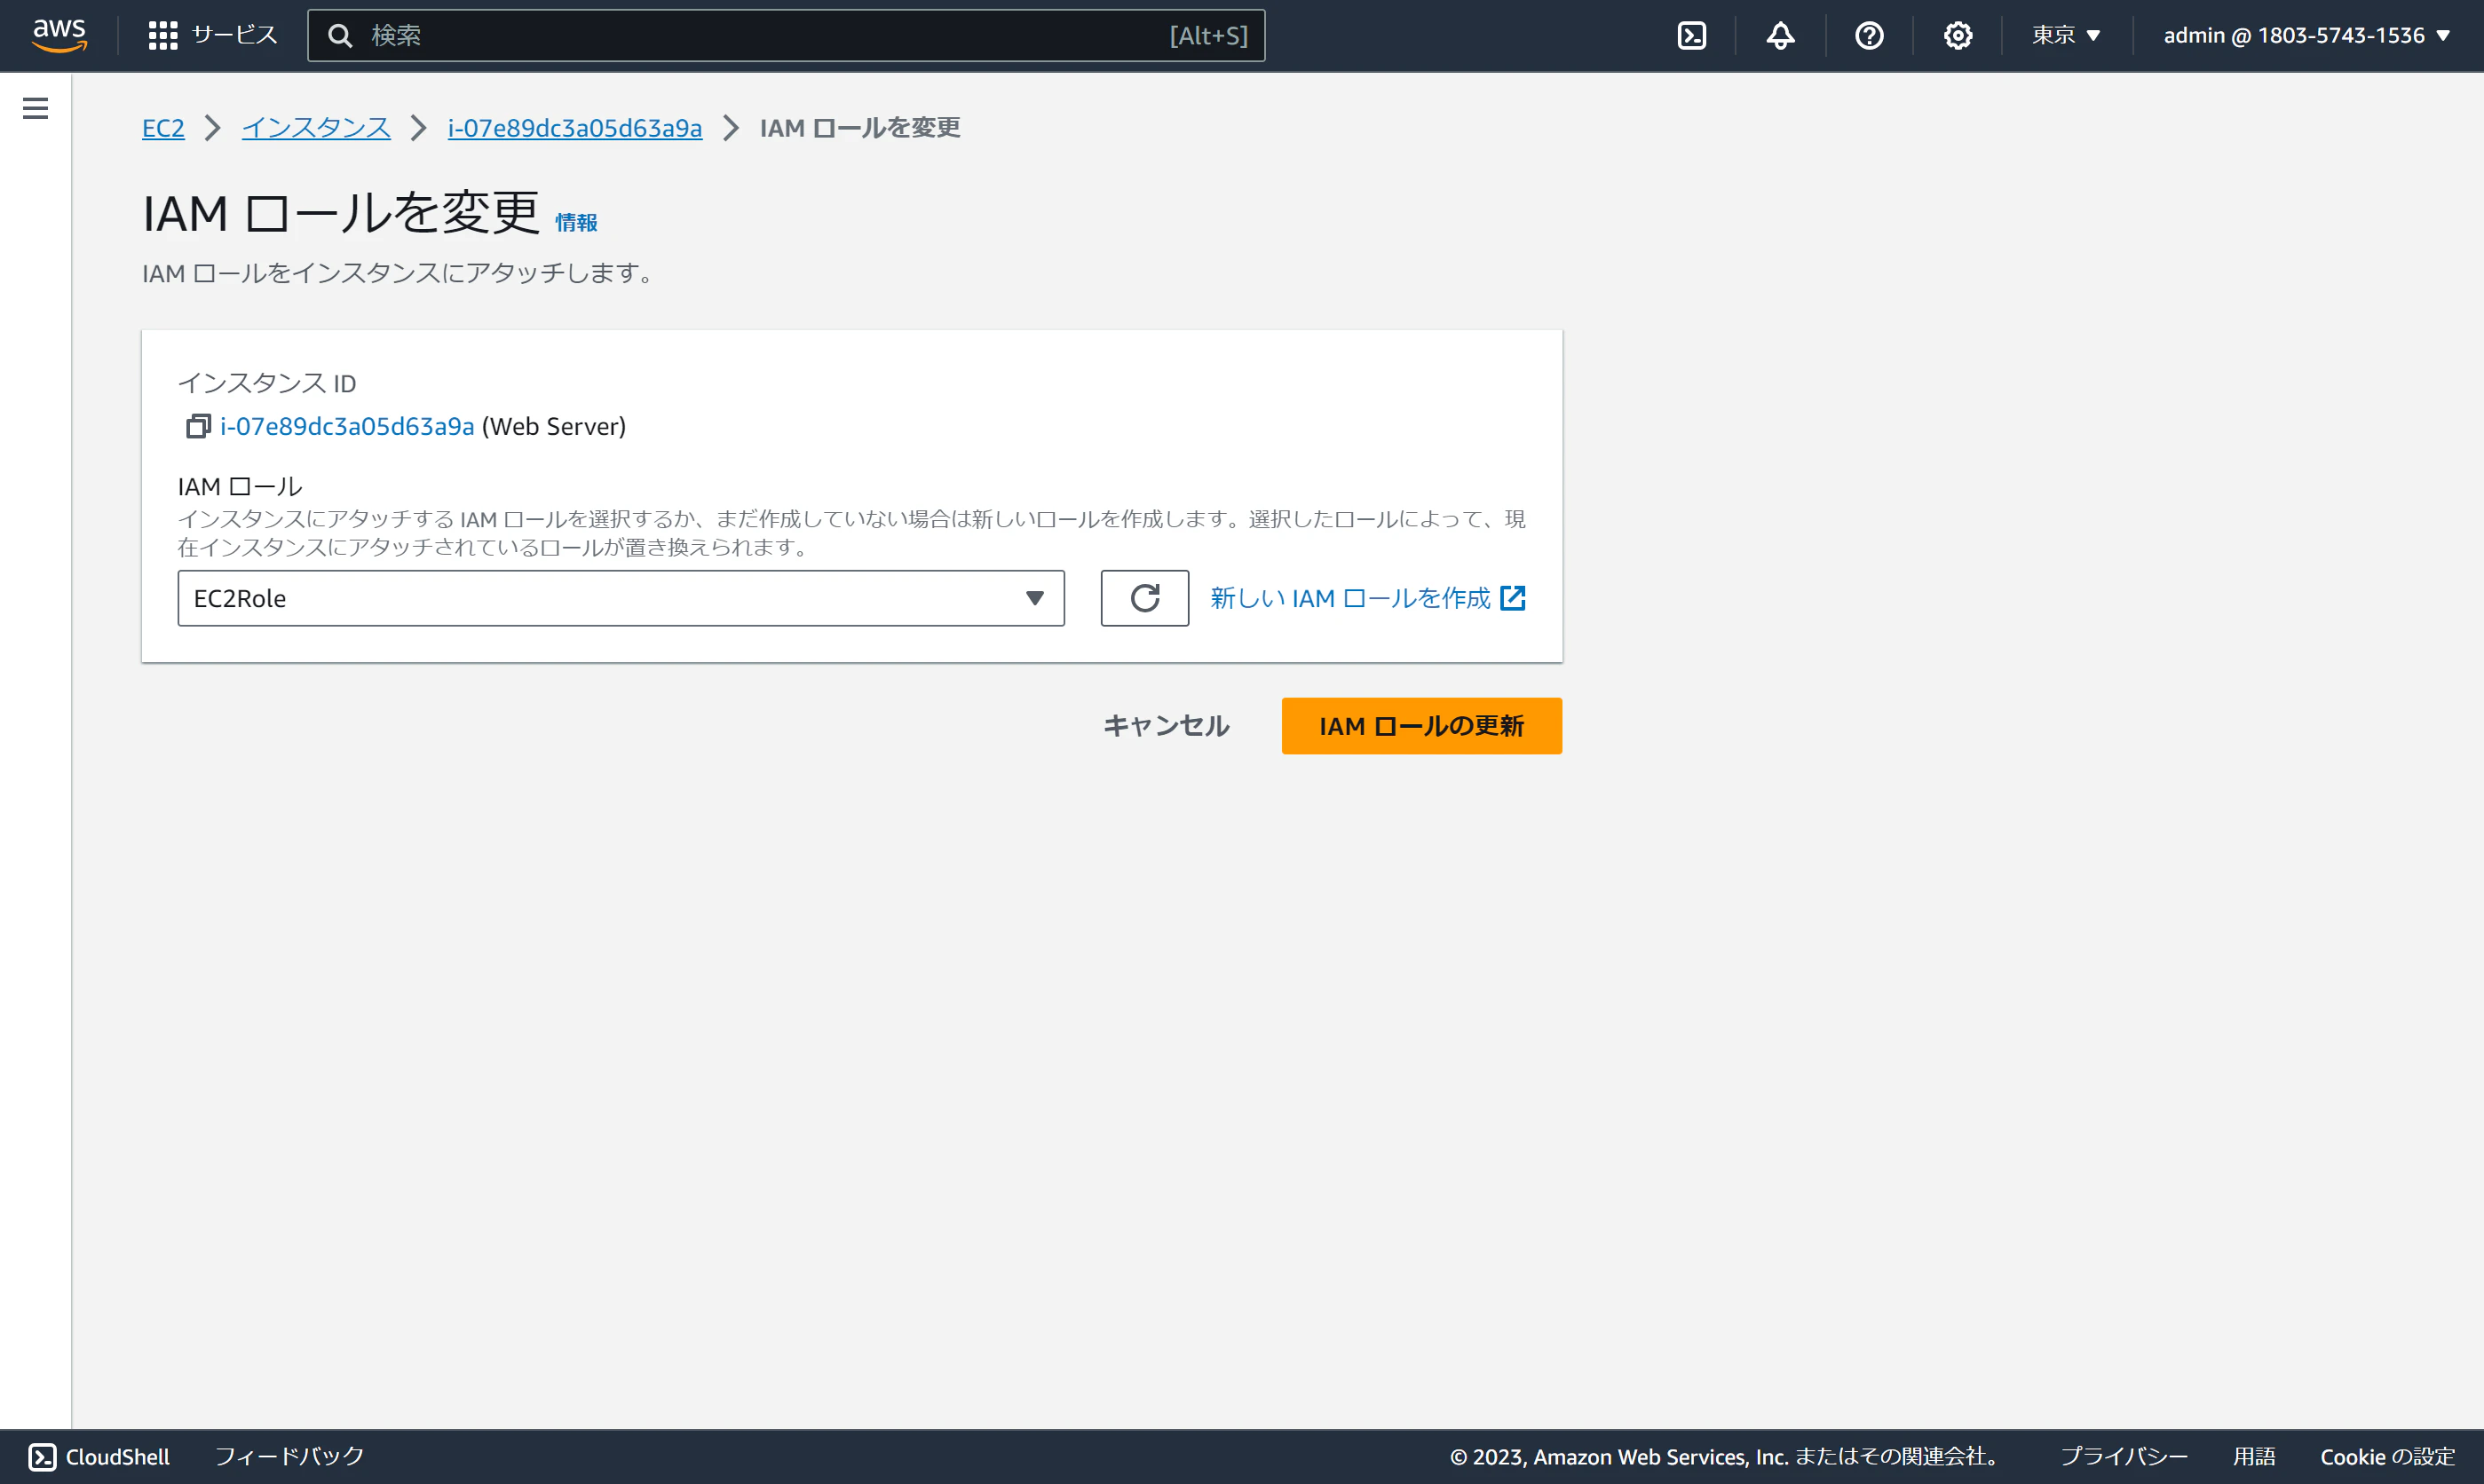Click the 情報 link next to title
2484x1484 pixels.
pyautogui.click(x=576, y=222)
